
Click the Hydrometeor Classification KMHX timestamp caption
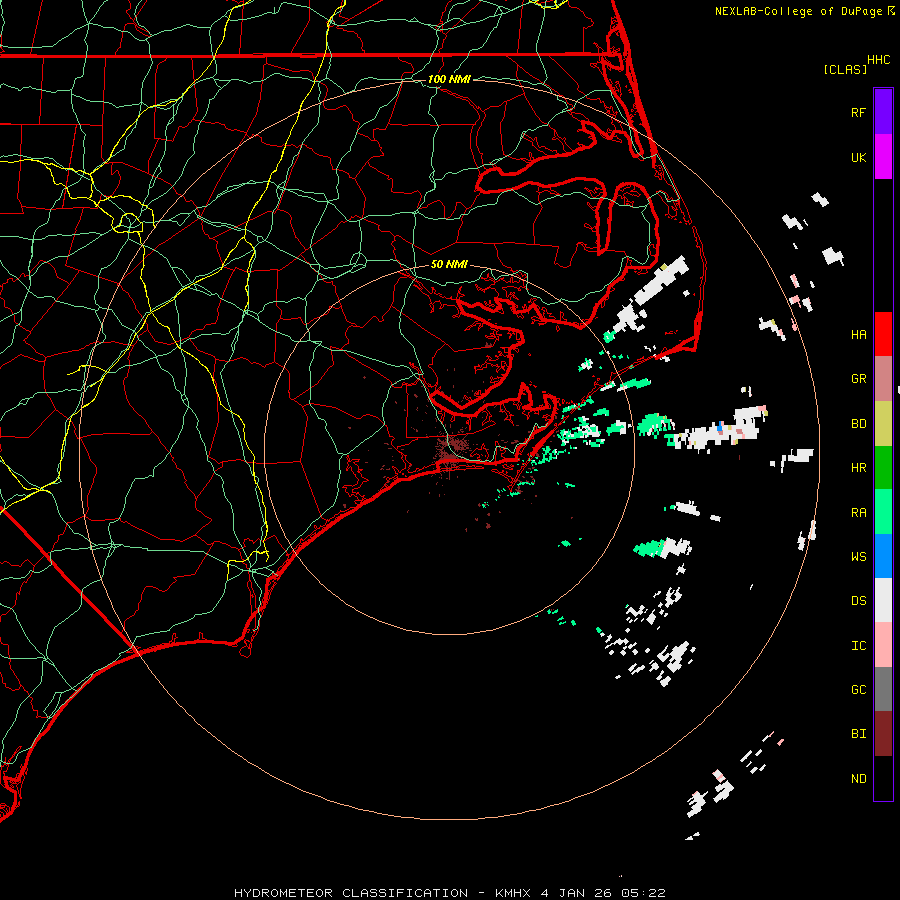450,893
